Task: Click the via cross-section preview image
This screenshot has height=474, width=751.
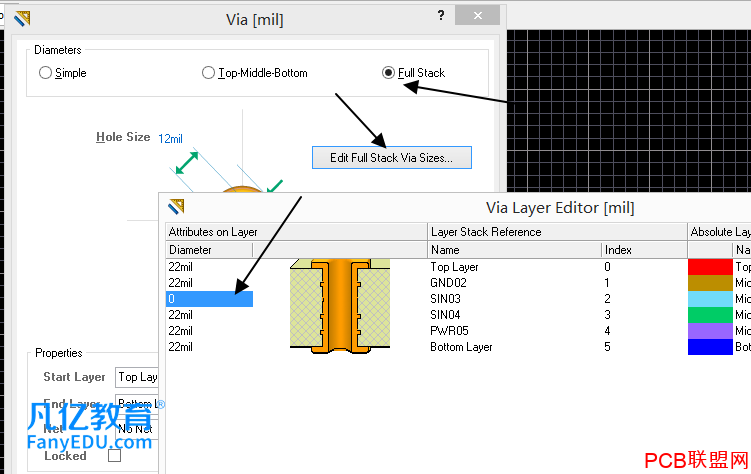Action: pos(340,306)
